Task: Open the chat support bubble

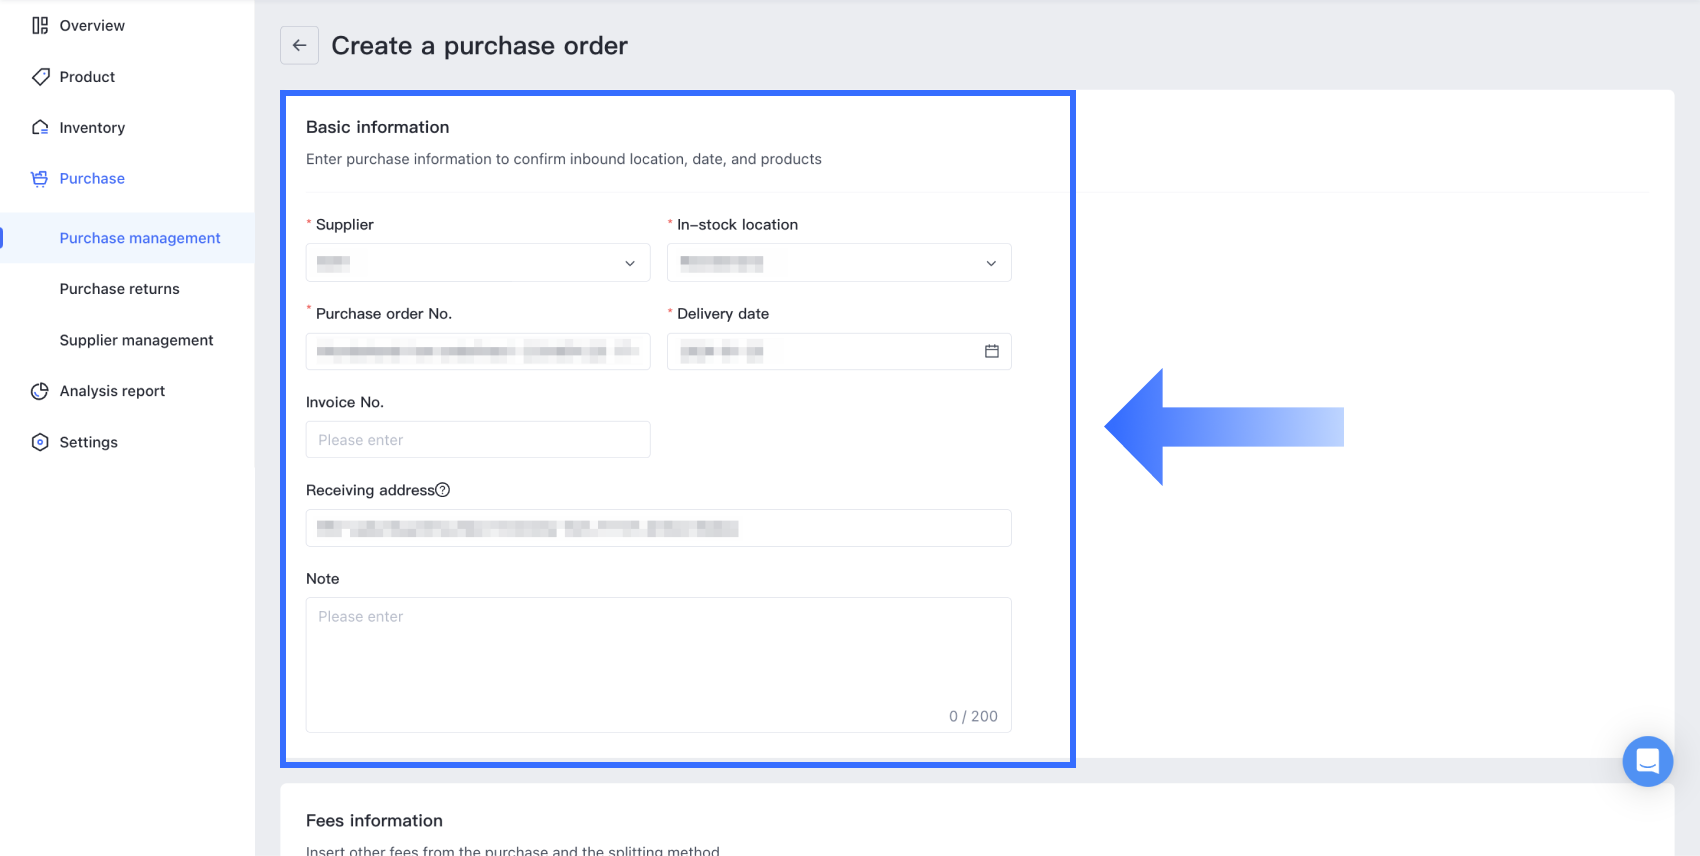Action: pos(1647,761)
